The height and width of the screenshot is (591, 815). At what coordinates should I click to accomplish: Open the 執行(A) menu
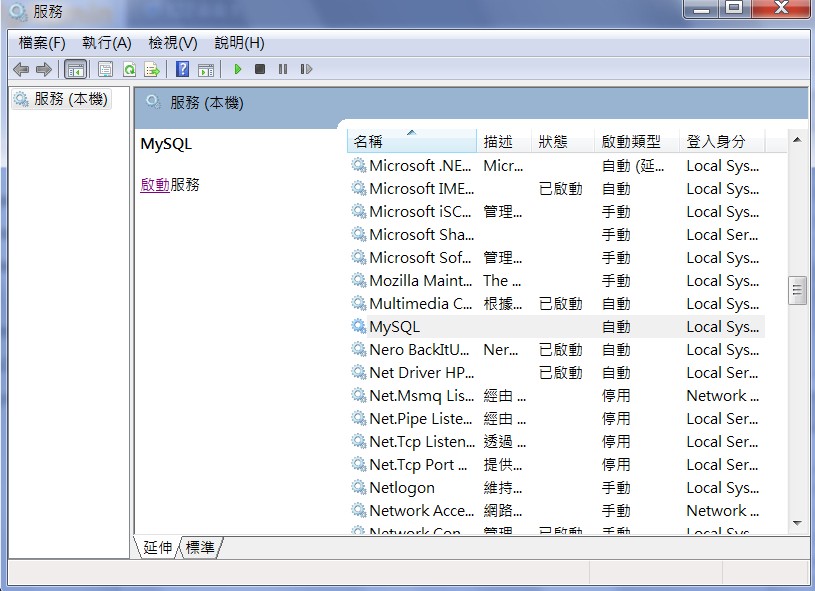(106, 43)
